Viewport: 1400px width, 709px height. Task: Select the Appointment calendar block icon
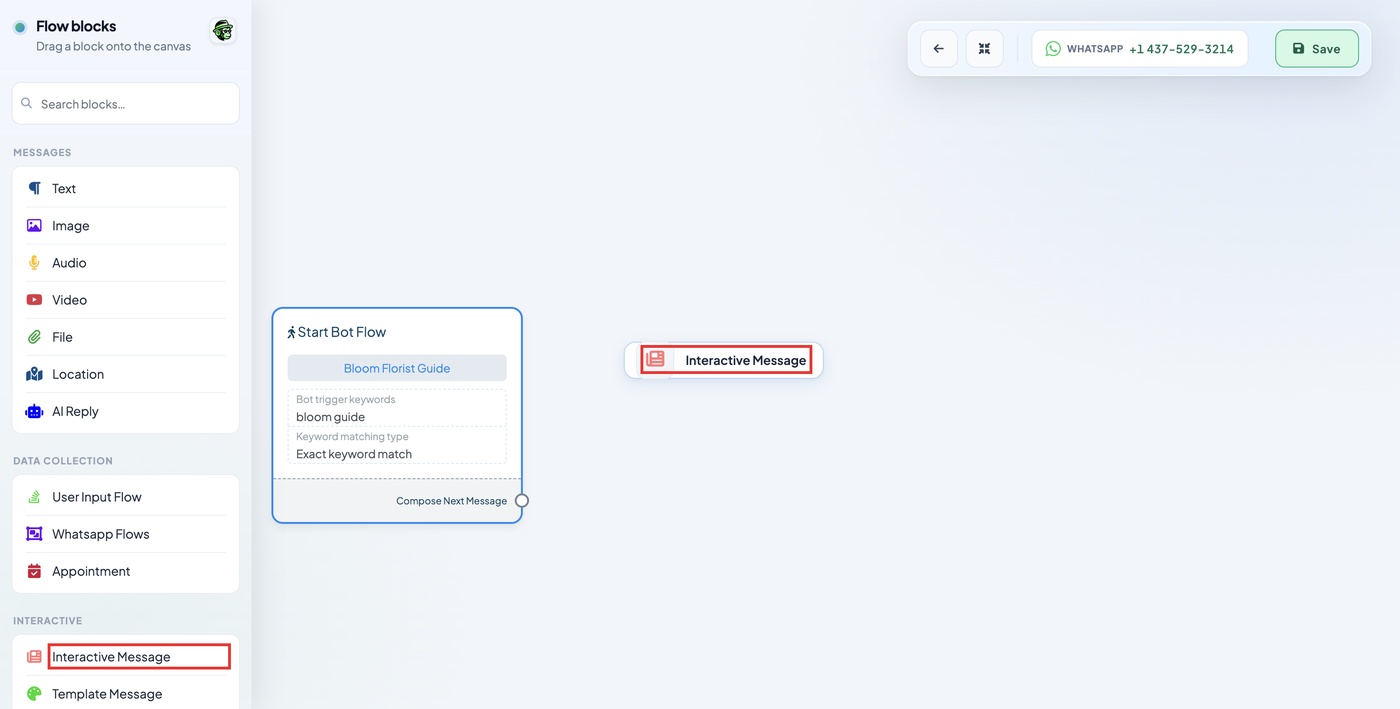pos(34,571)
